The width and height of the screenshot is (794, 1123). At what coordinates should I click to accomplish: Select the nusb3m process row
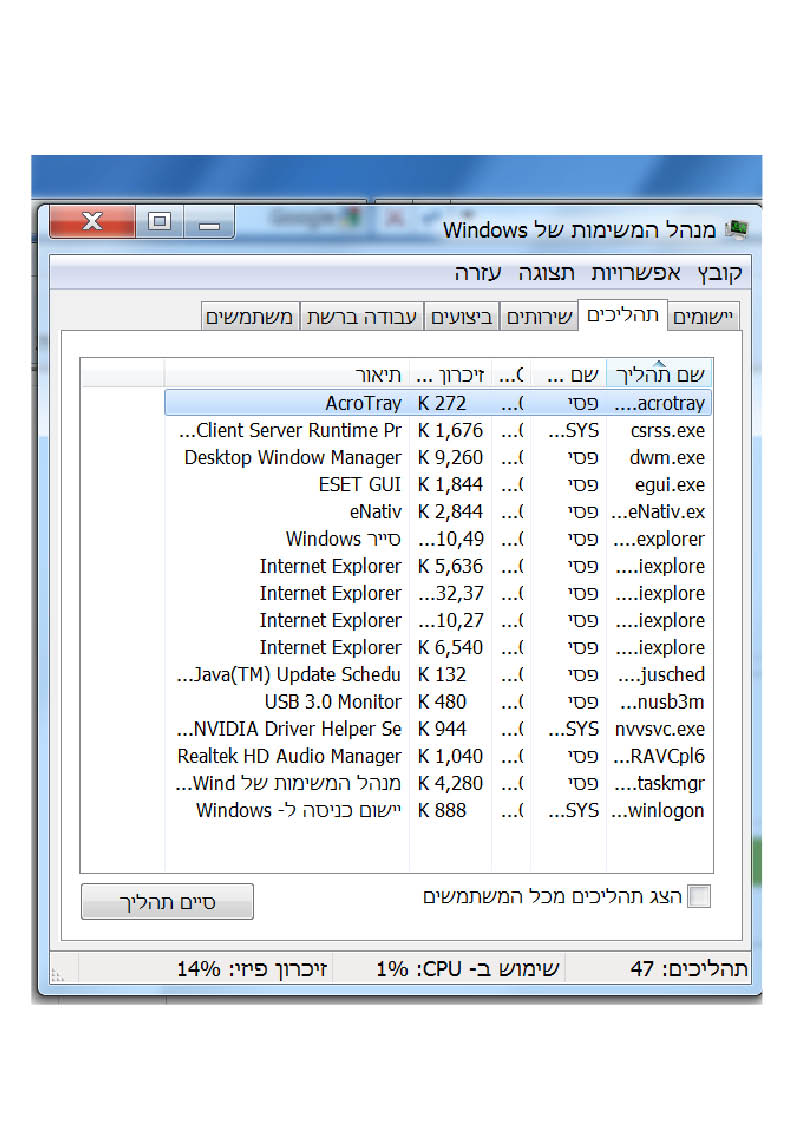tap(438, 702)
